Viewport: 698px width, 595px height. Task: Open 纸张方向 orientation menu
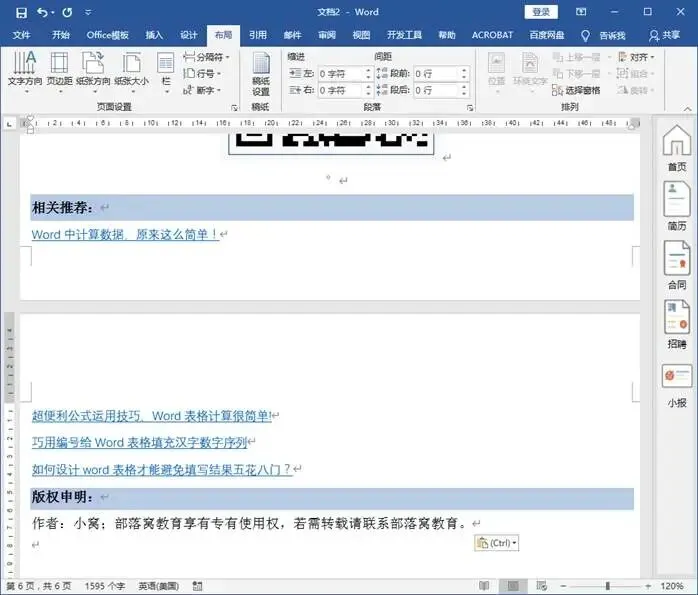coord(93,73)
